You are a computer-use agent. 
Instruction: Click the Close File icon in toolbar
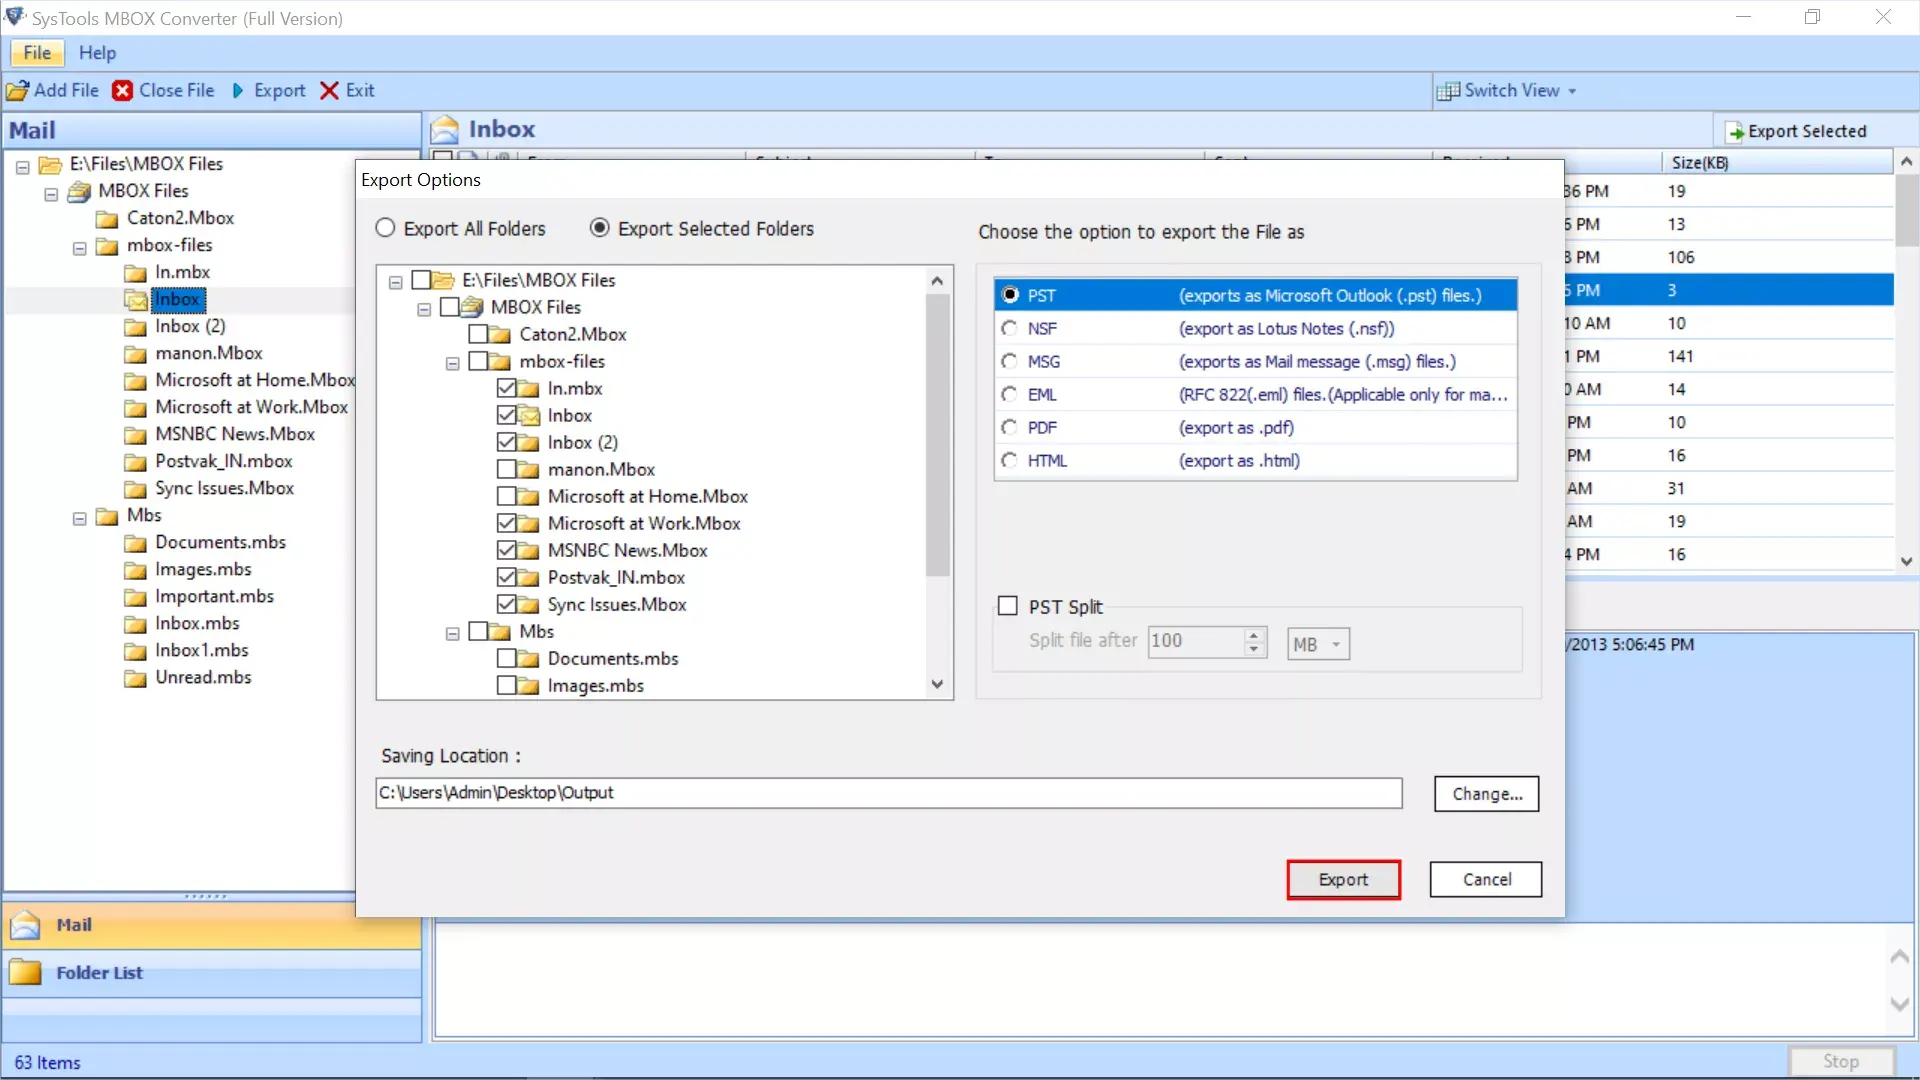123,90
